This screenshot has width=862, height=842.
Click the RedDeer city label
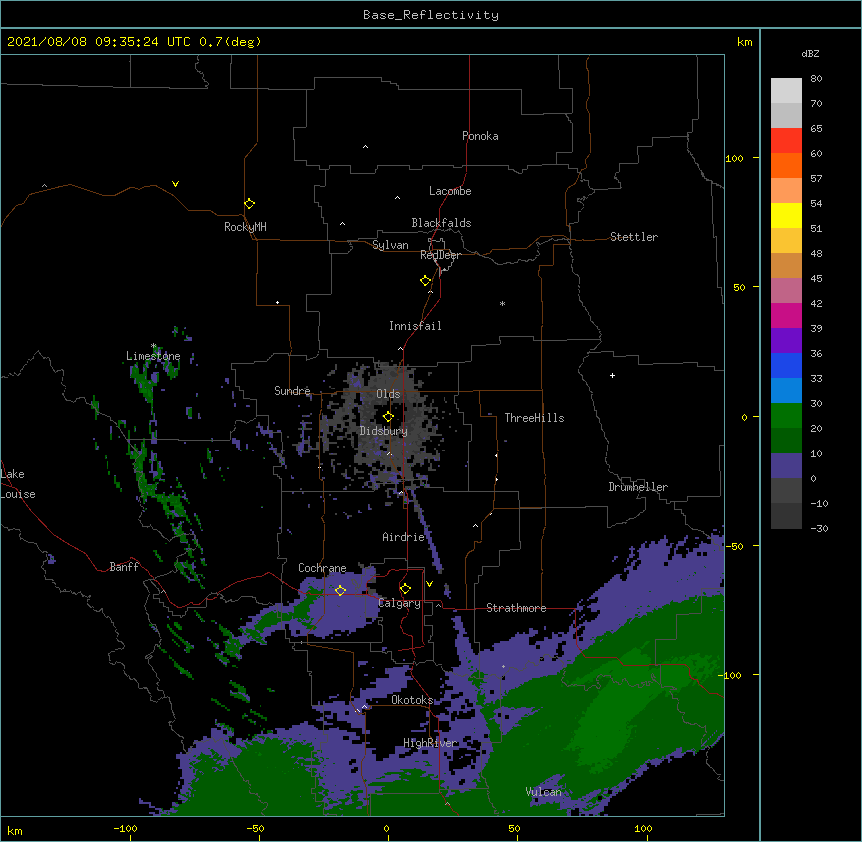click(x=440, y=255)
